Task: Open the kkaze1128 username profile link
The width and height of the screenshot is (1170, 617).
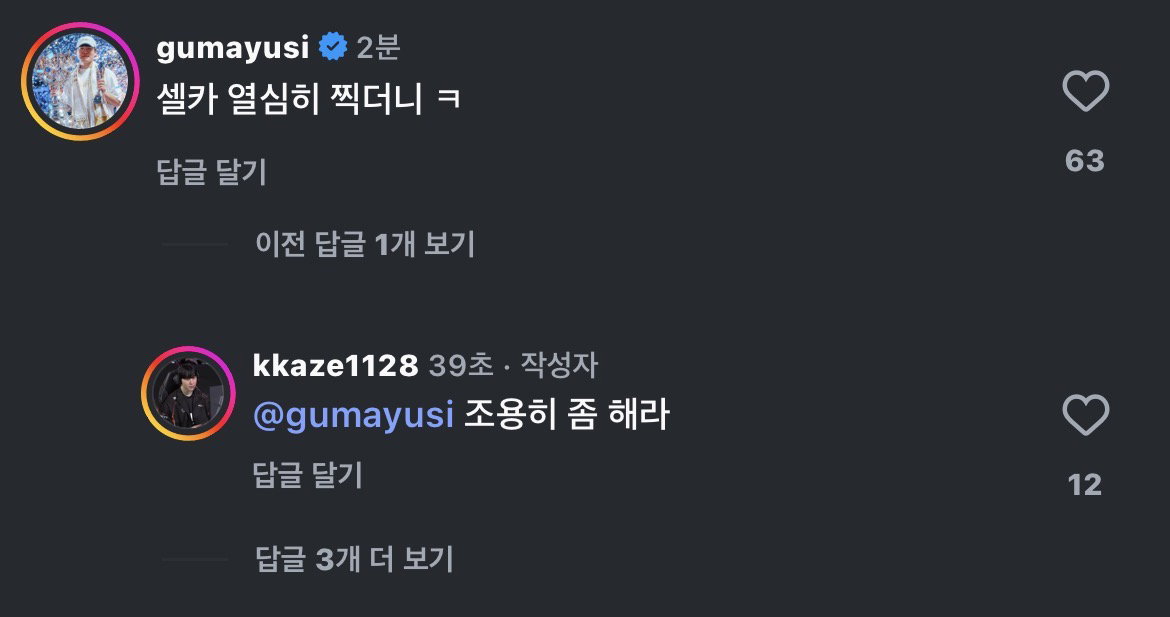Action: 335,366
